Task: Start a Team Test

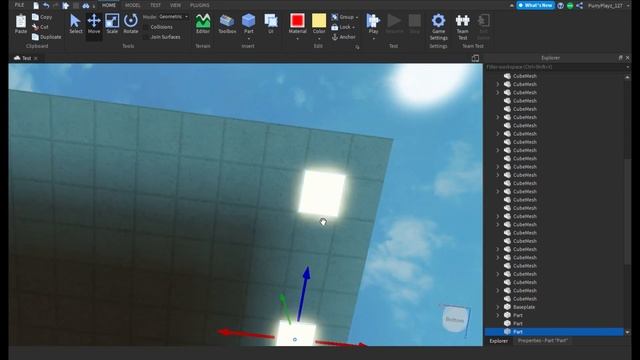Action: coord(462,27)
